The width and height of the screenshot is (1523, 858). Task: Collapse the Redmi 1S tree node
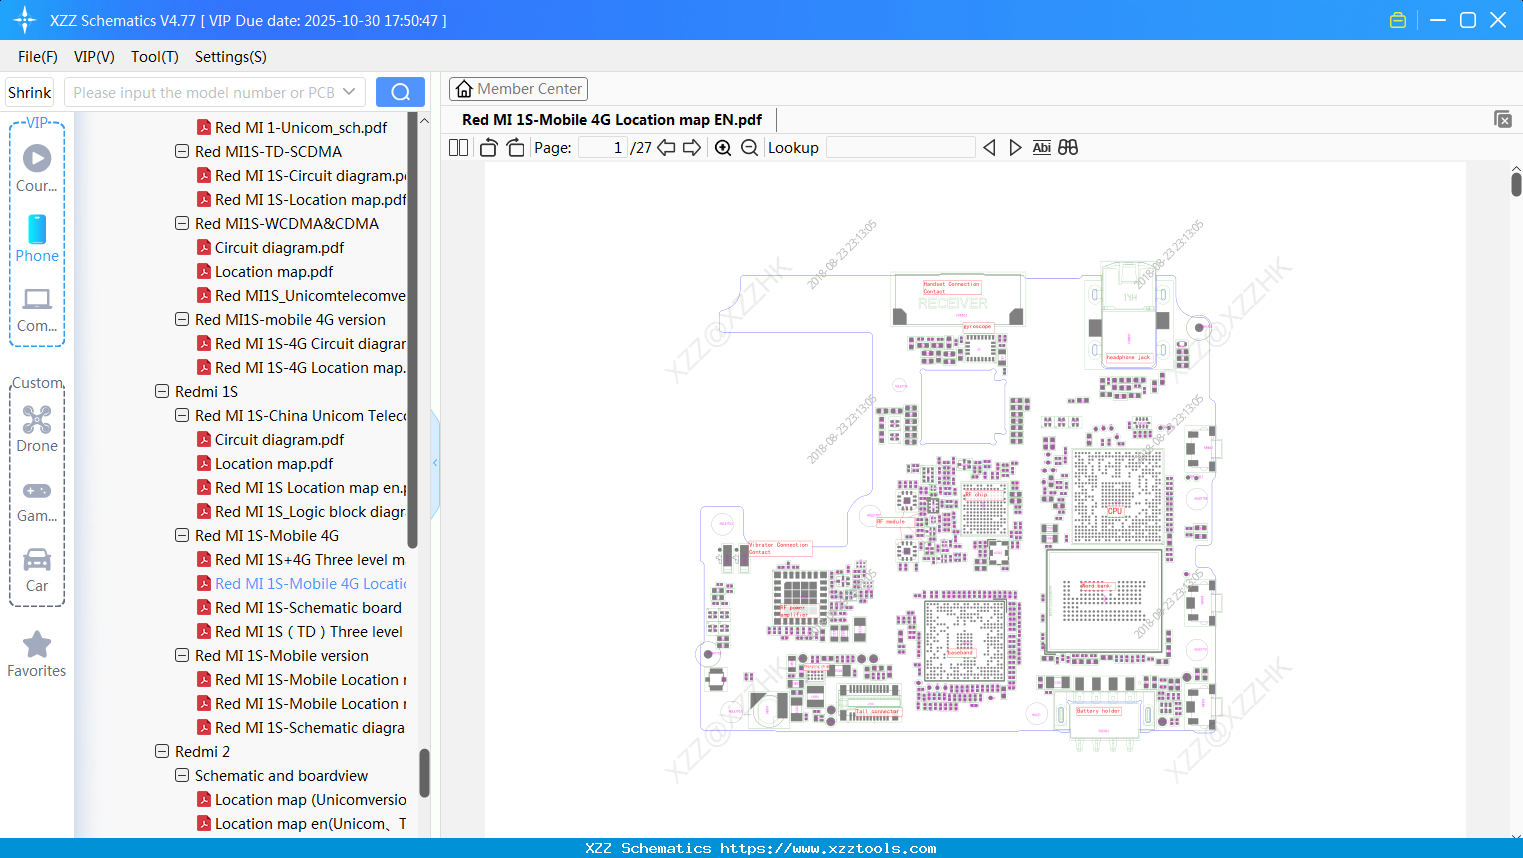162,391
